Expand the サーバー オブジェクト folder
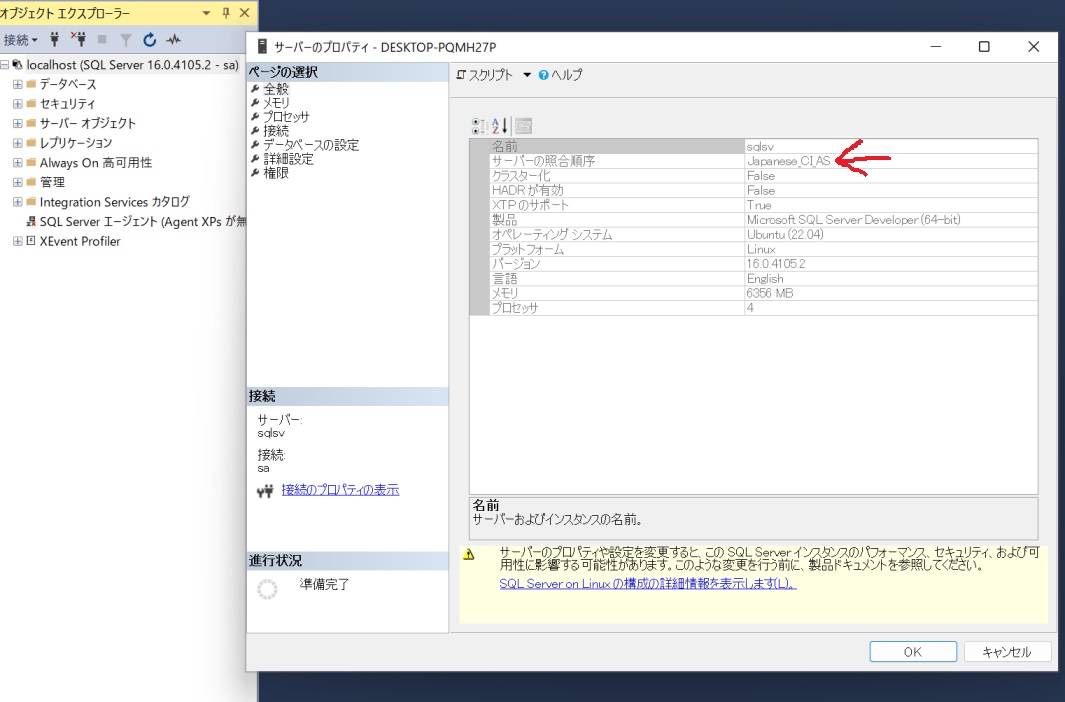The width and height of the screenshot is (1065, 702). click(x=18, y=124)
